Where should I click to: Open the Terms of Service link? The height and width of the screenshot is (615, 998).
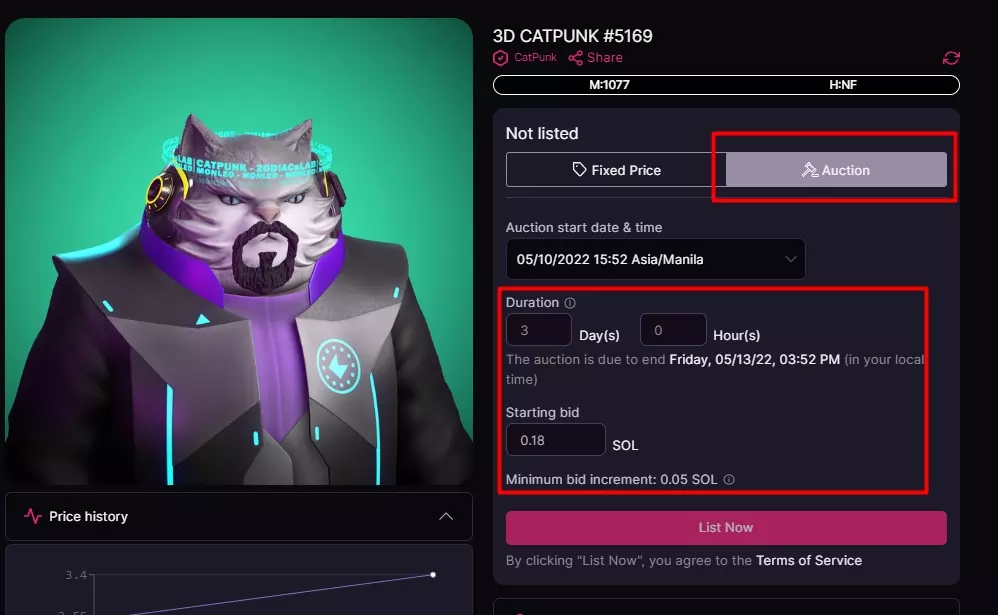809,560
